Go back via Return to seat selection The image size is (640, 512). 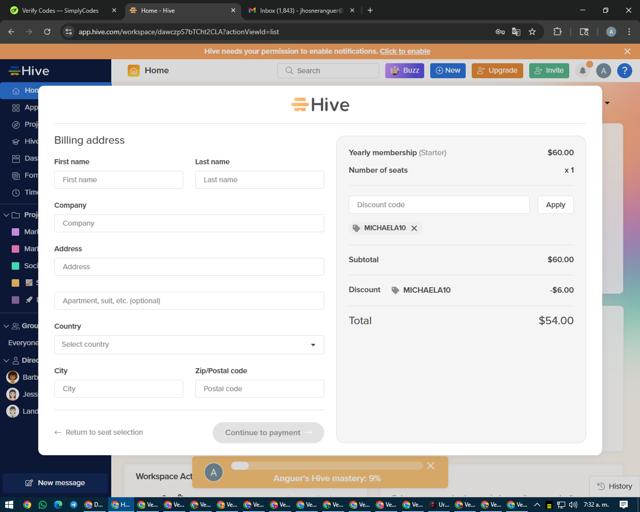point(99,432)
